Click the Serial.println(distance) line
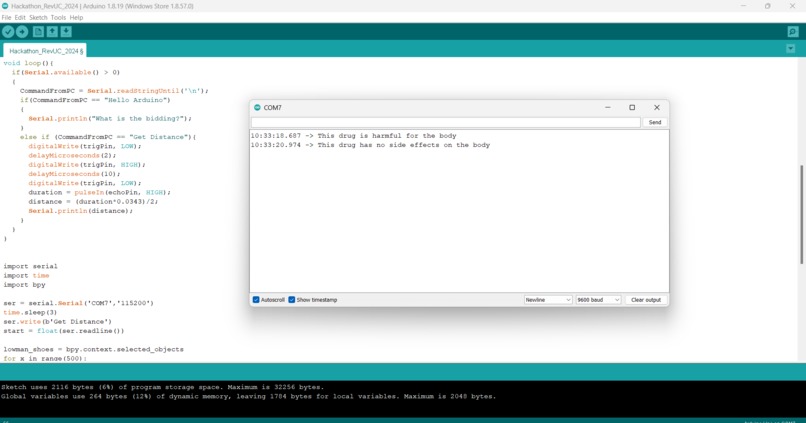Image resolution: width=806 pixels, height=423 pixels. 81,211
